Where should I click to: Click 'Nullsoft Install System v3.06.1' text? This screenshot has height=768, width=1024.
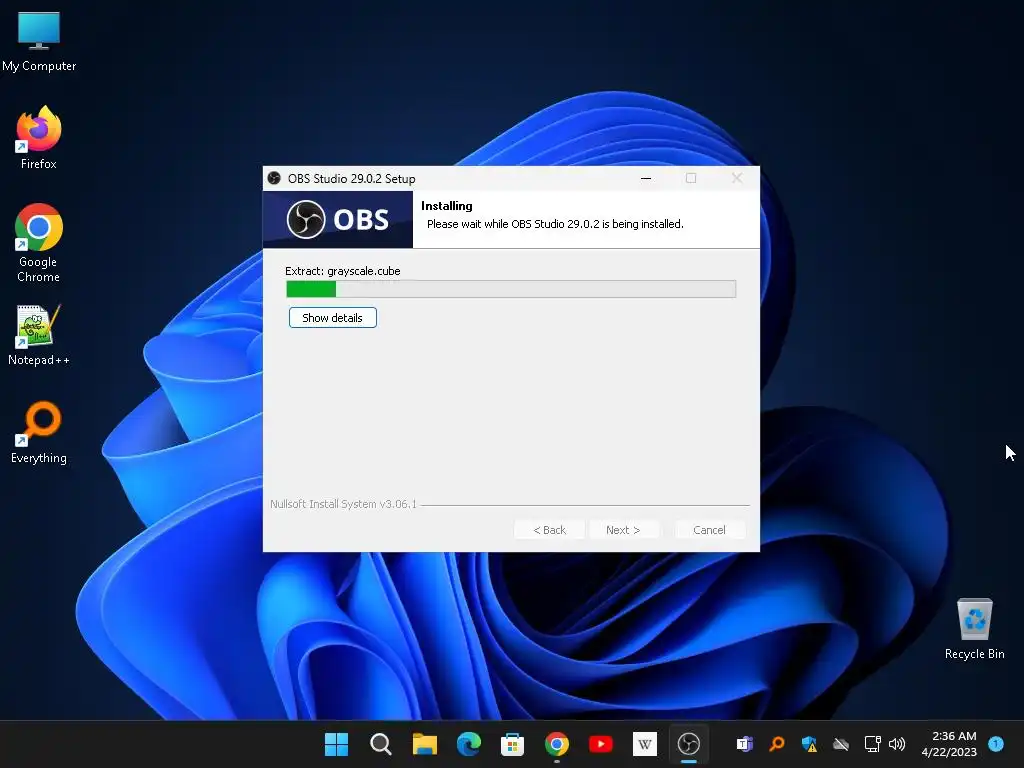(x=344, y=504)
